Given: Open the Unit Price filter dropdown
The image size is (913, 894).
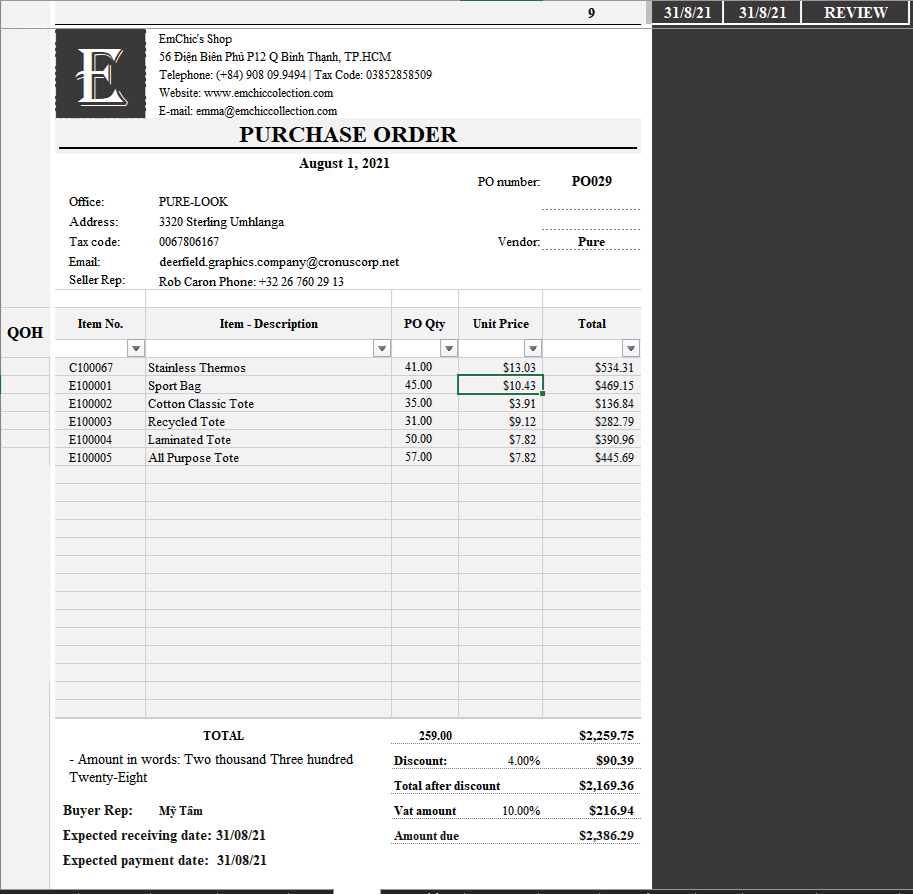Looking at the screenshot, I should [533, 348].
